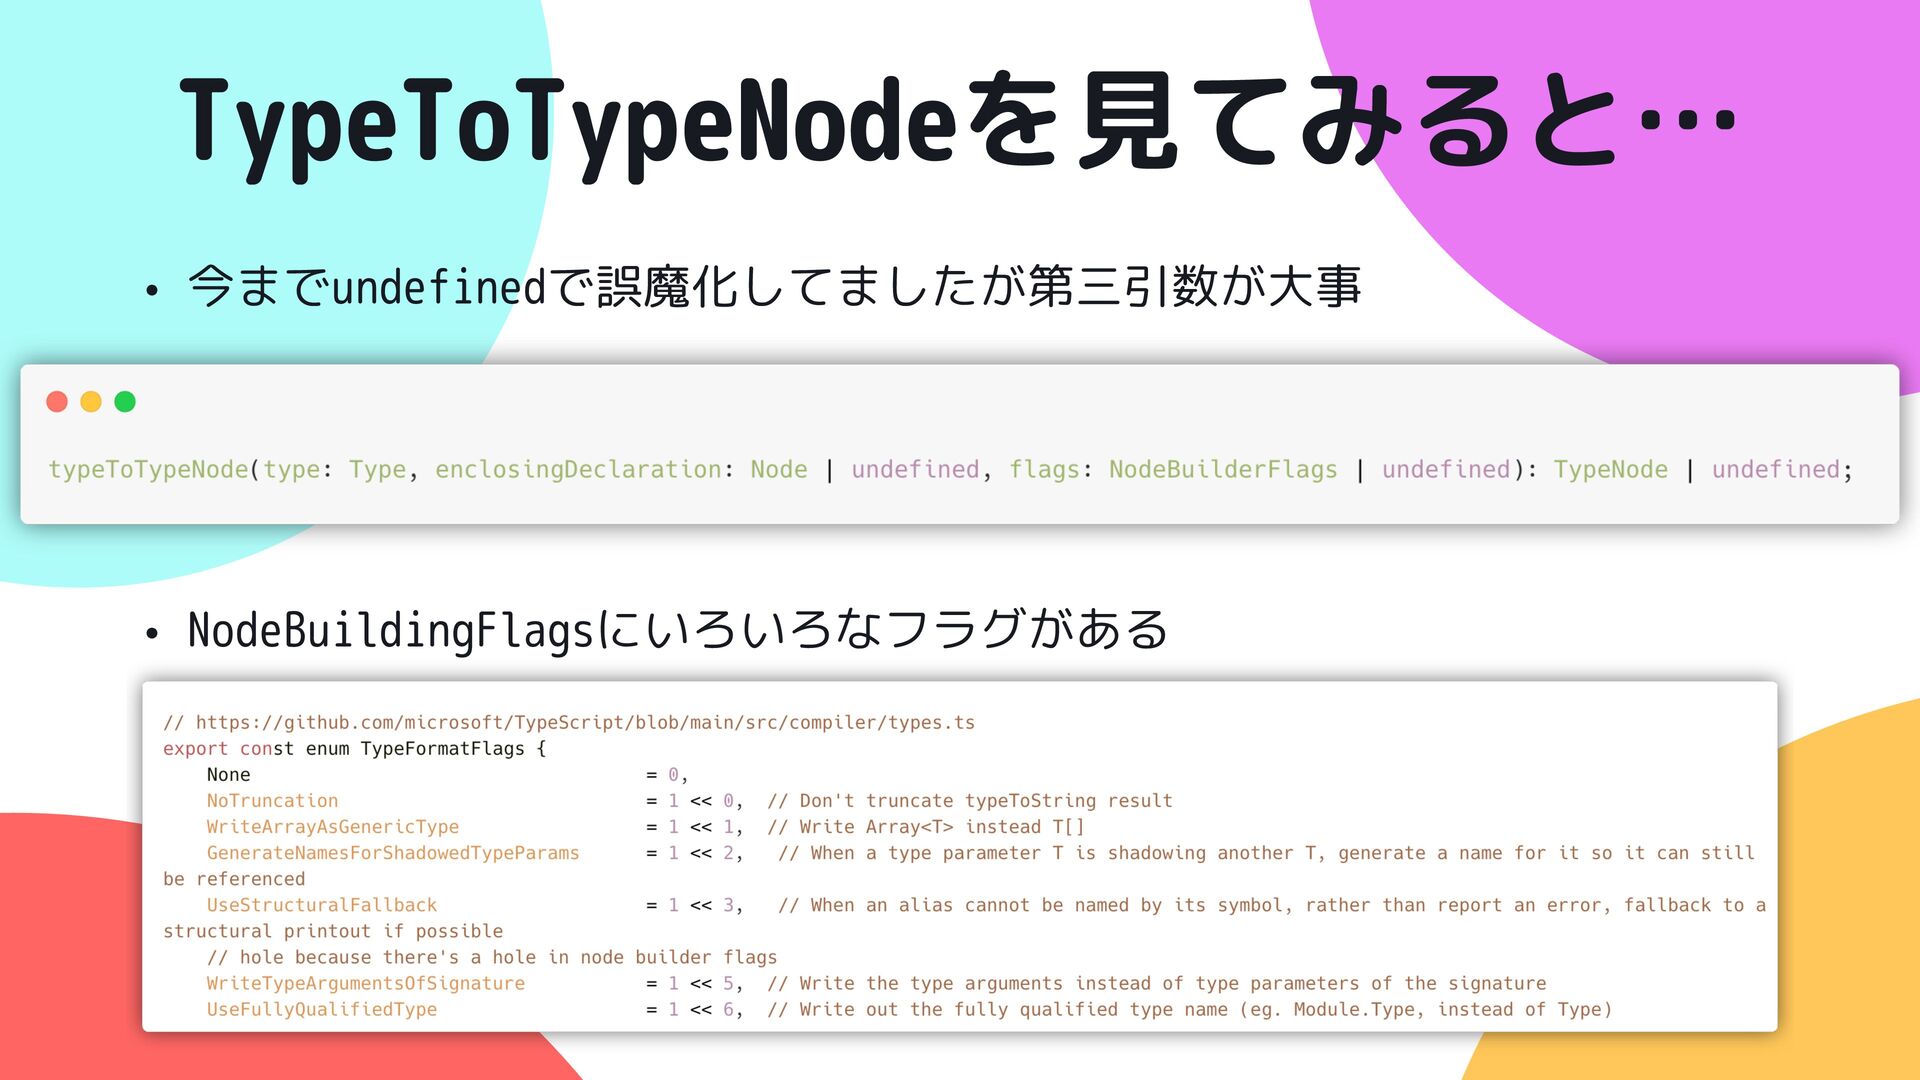The height and width of the screenshot is (1080, 1920).
Task: Click the NodeBuilderFlags type in signature
Action: coord(1222,469)
